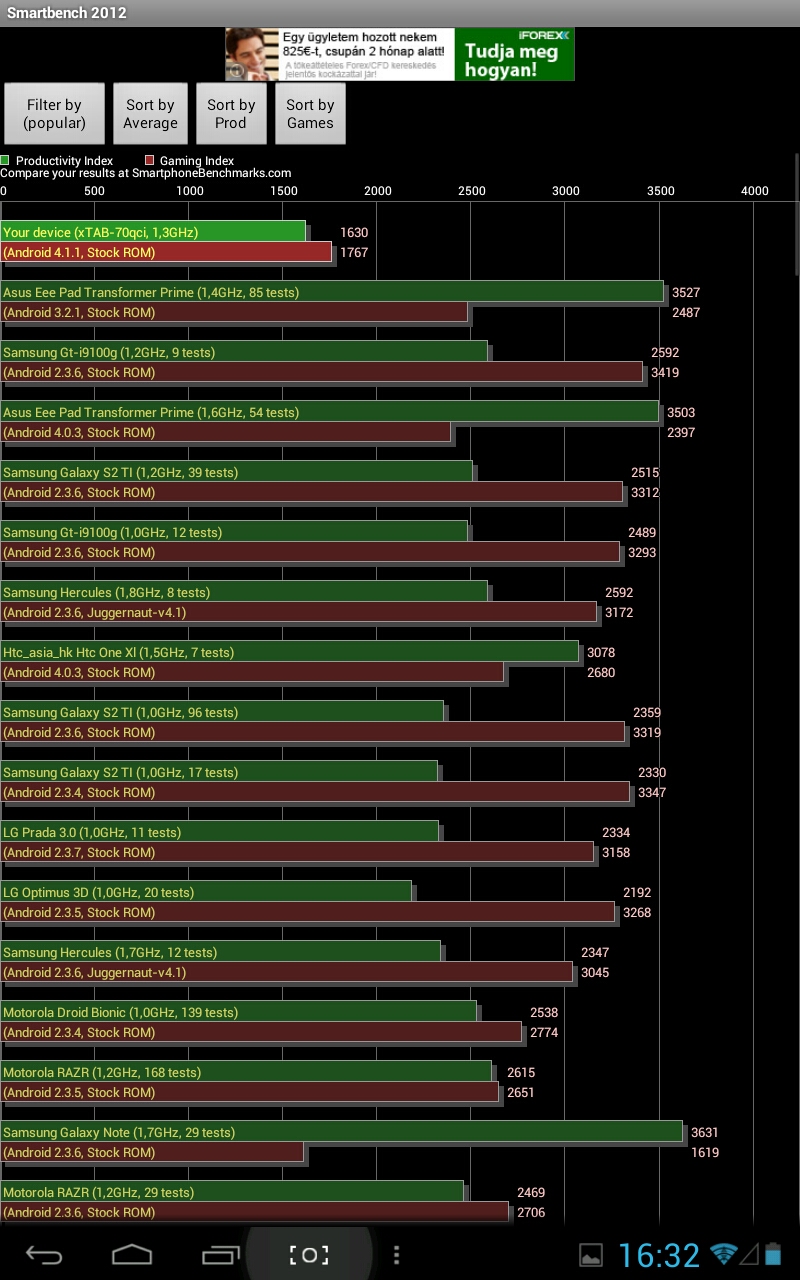Tap the Android back navigation icon
The width and height of the screenshot is (800, 1280).
click(44, 1255)
